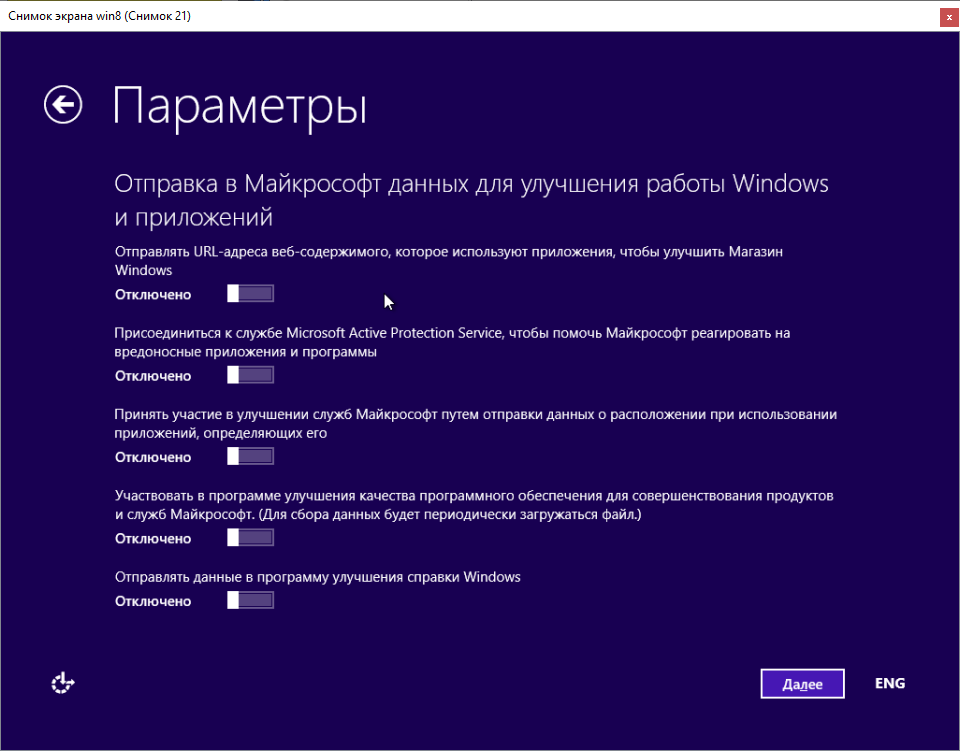The width and height of the screenshot is (960, 751).
Task: Open the Ease of Access icon
Action: (62, 682)
